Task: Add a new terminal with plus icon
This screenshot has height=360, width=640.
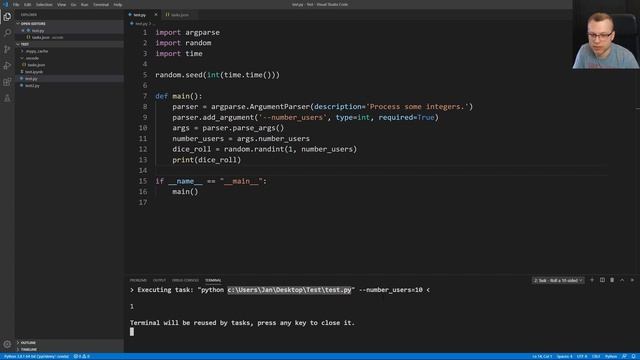Action: (x=592, y=280)
